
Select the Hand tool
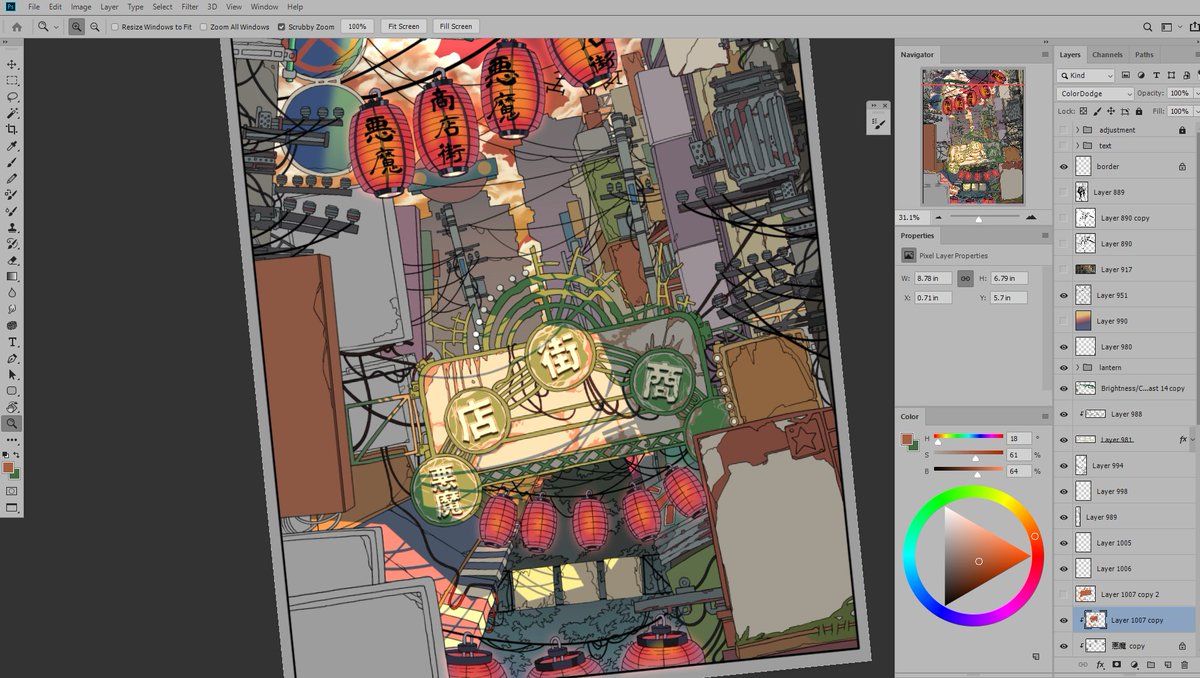point(12,407)
